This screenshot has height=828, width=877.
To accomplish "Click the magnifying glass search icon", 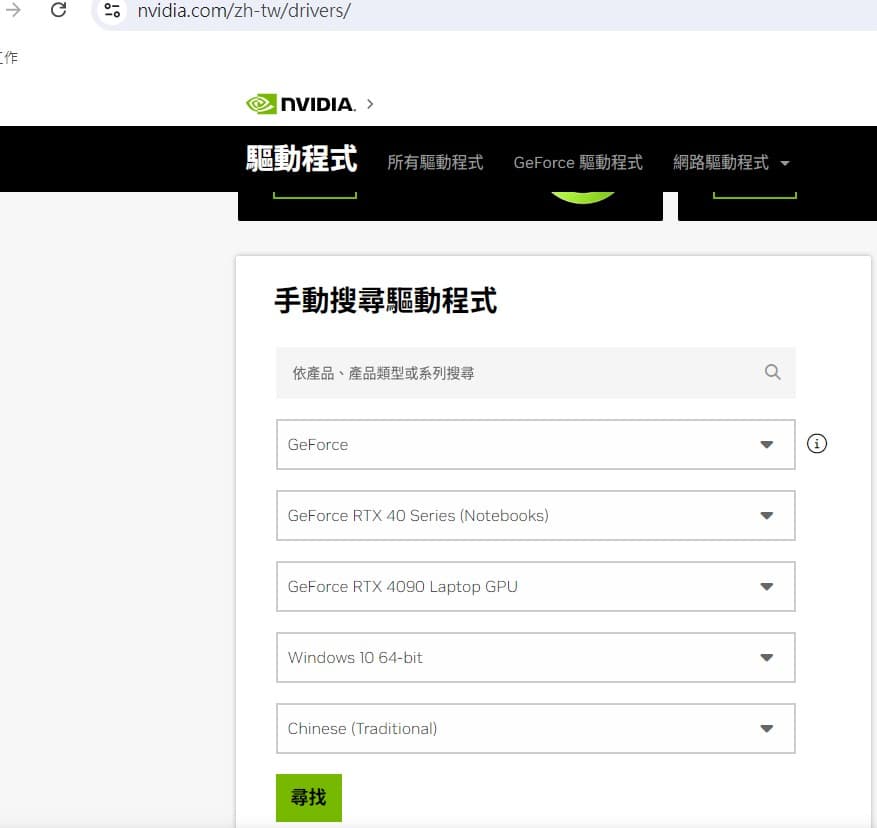I will [x=772, y=372].
